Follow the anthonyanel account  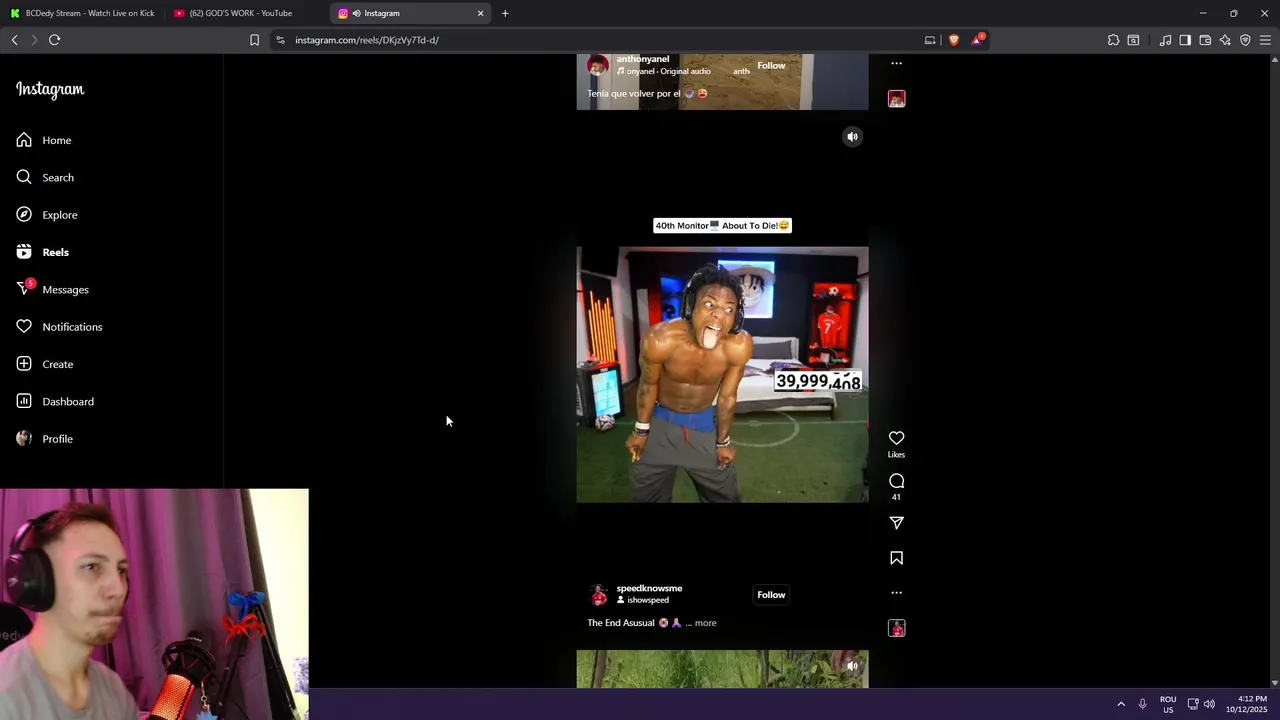[x=771, y=66]
